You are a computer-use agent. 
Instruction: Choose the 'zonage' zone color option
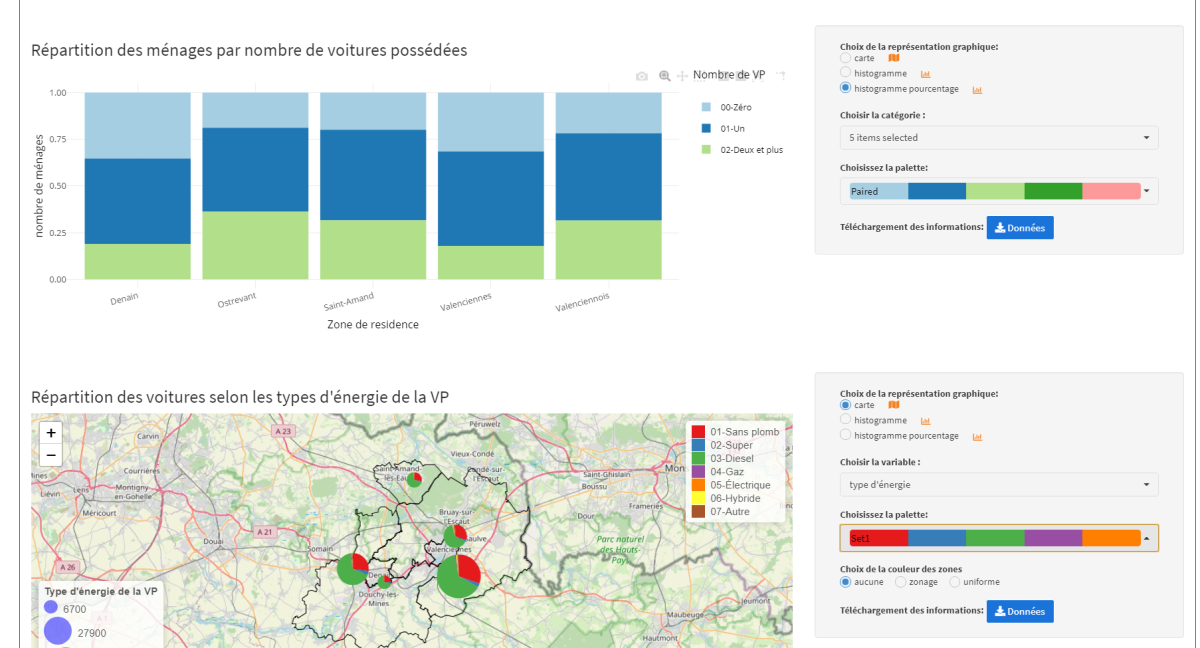pos(901,582)
